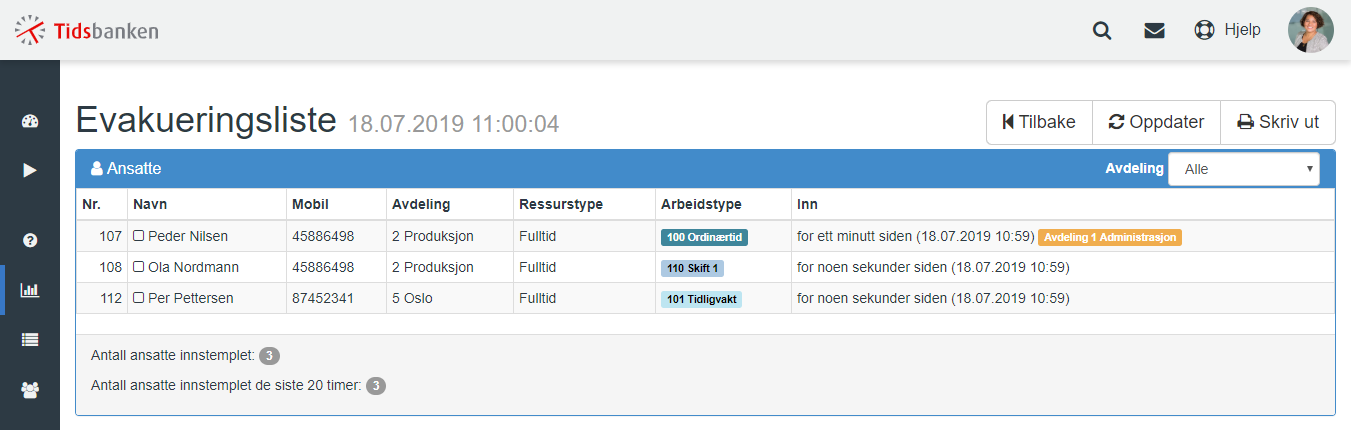The image size is (1351, 430).
Task: Open the messages envelope icon
Action: click(x=1155, y=30)
